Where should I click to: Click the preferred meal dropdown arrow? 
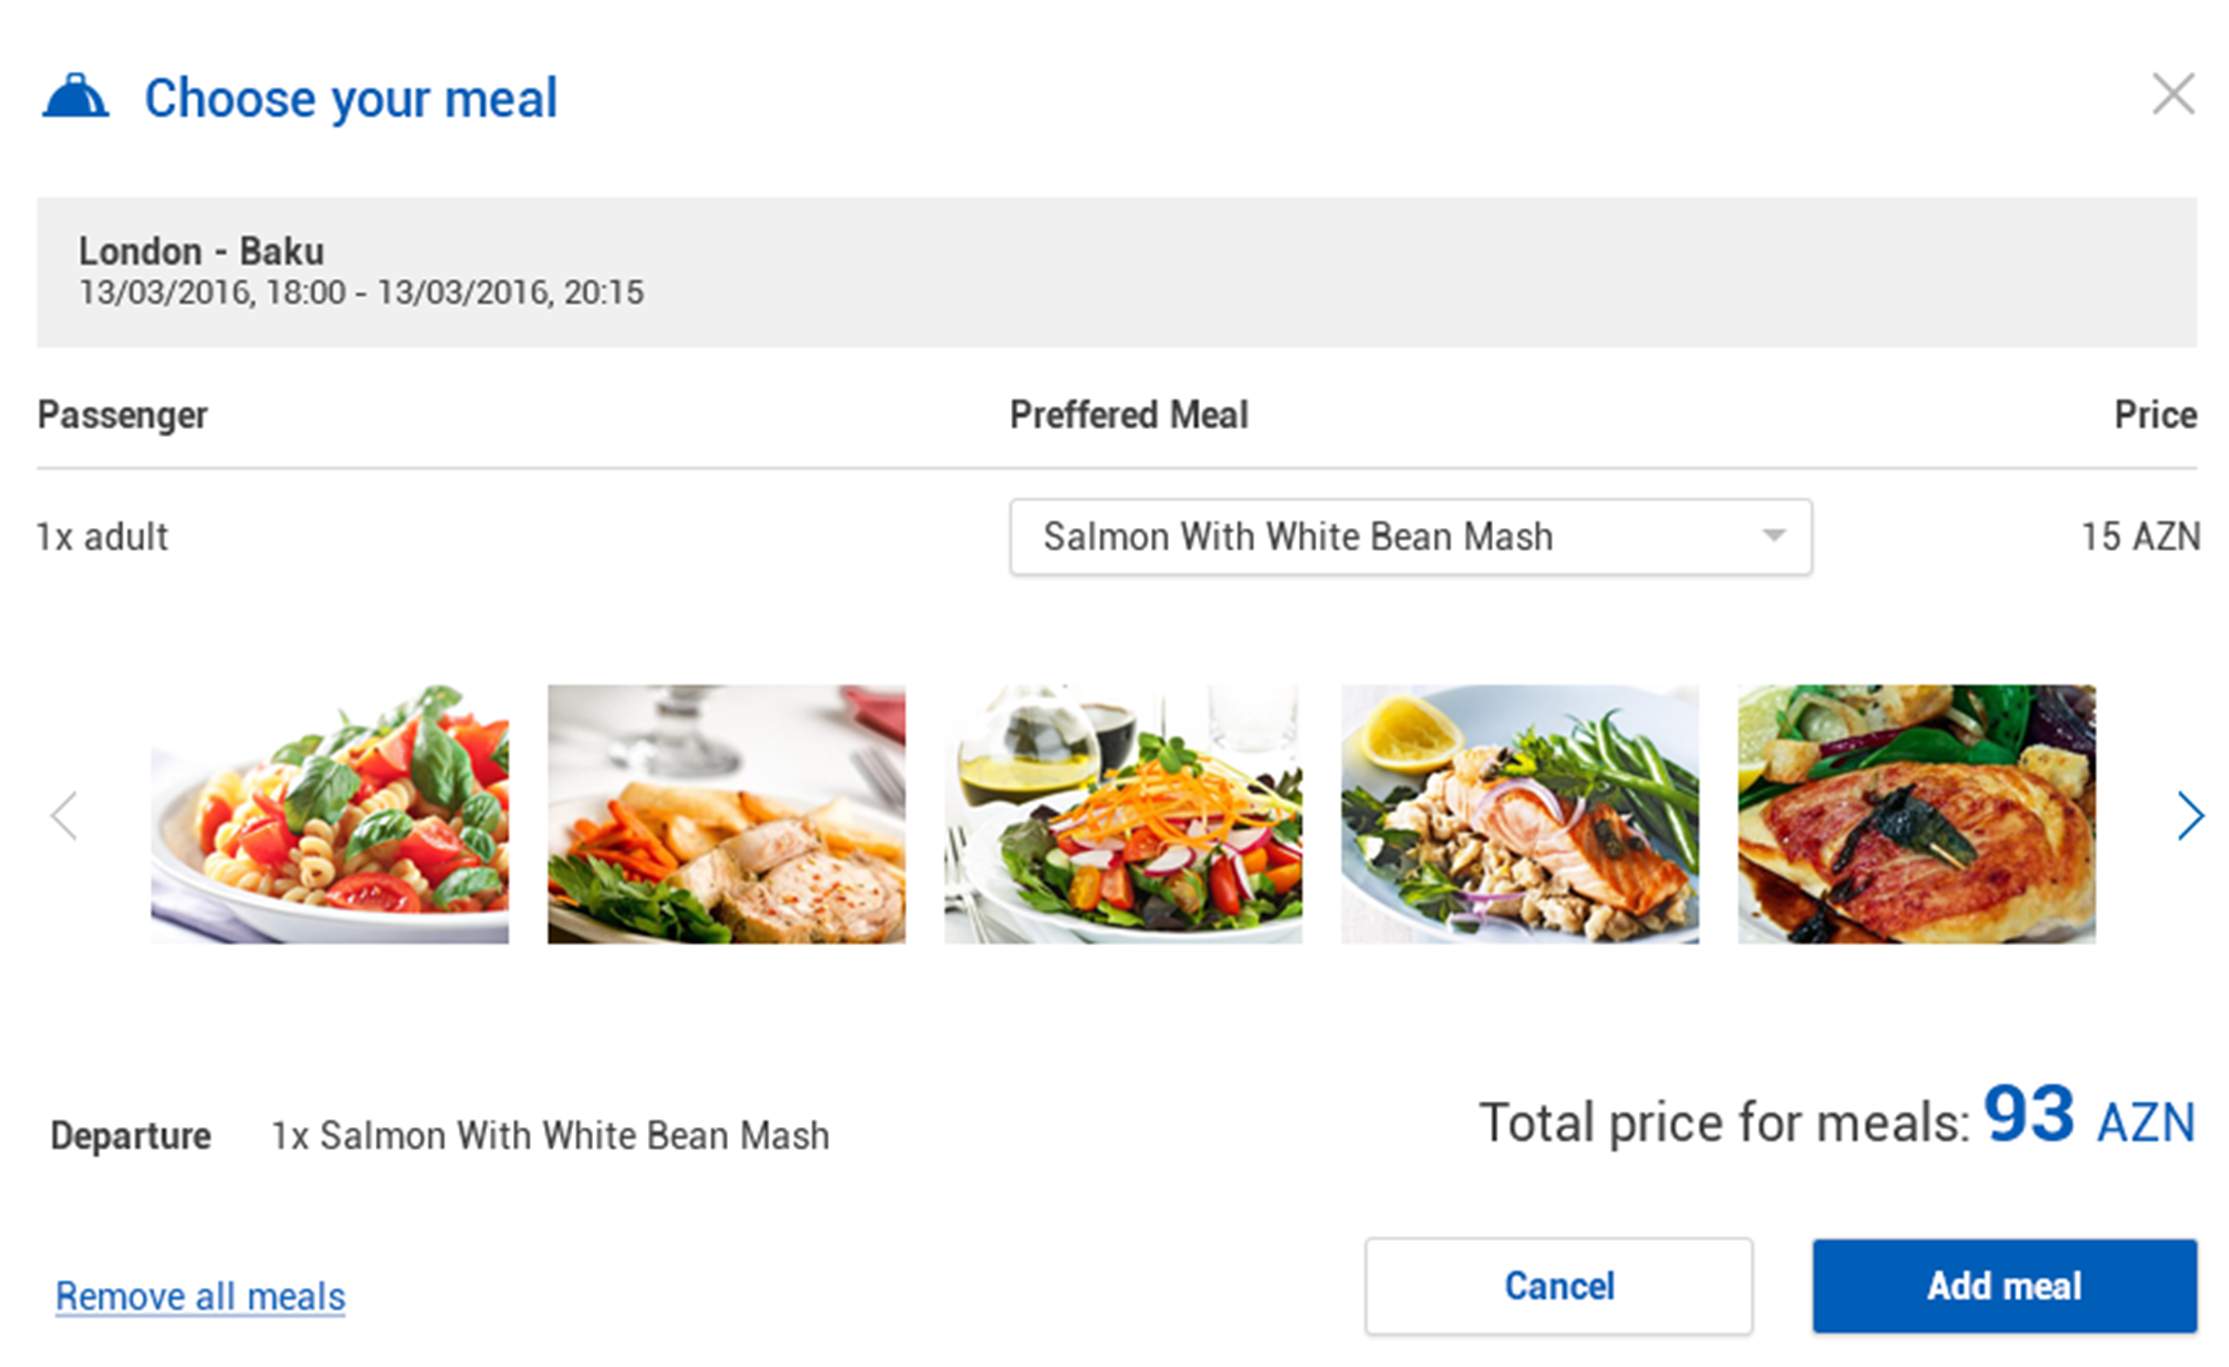(x=1773, y=536)
